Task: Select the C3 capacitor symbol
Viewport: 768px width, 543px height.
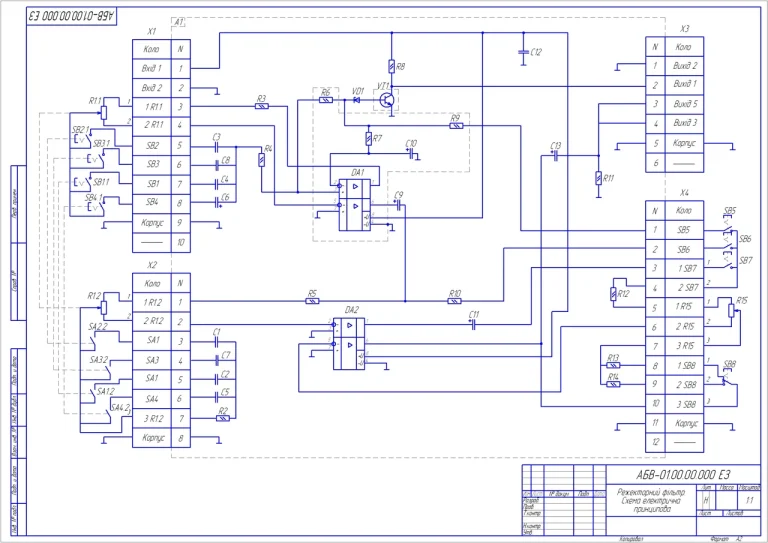Action: tap(216, 146)
